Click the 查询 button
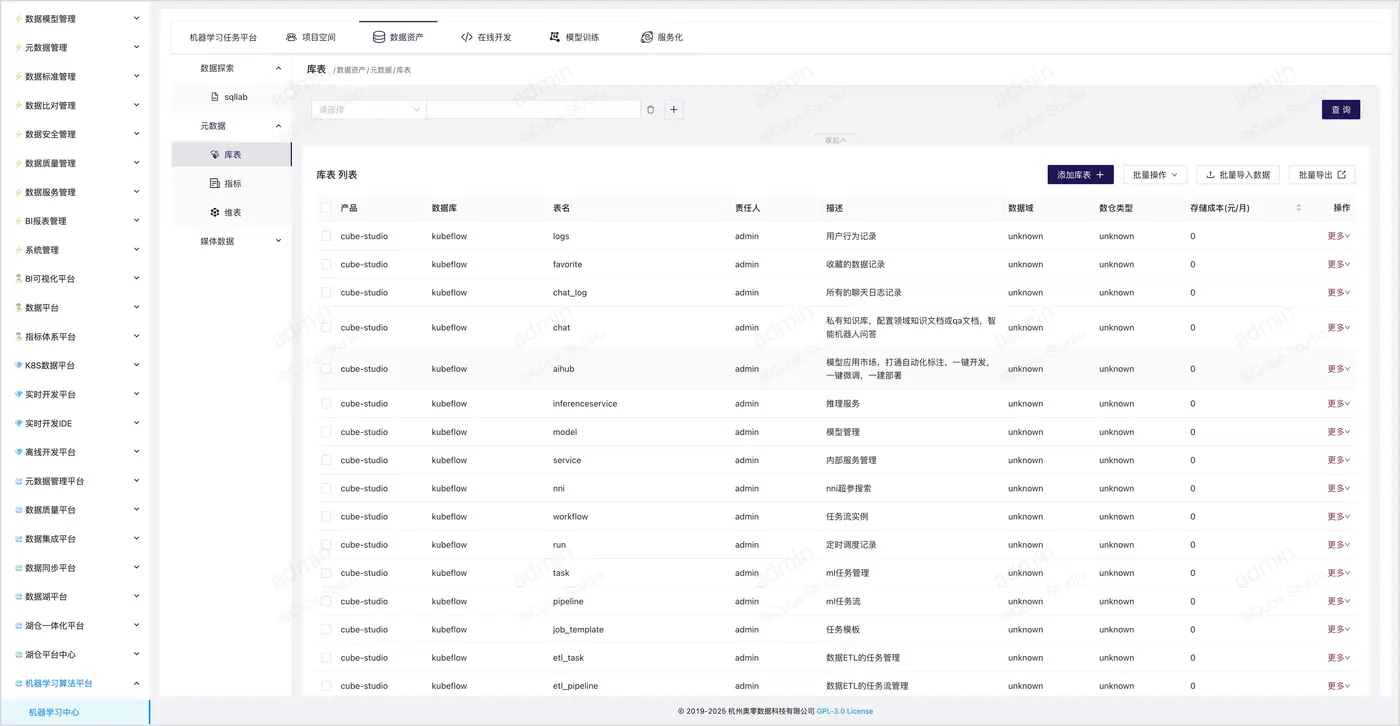The width and height of the screenshot is (1400, 726). (x=1341, y=110)
